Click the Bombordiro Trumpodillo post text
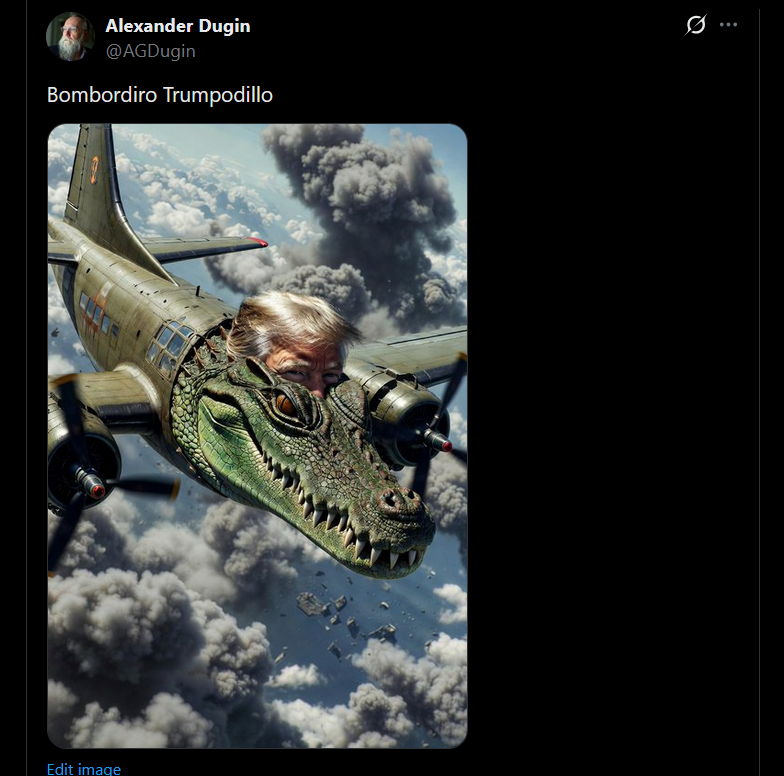784x776 pixels. 160,94
